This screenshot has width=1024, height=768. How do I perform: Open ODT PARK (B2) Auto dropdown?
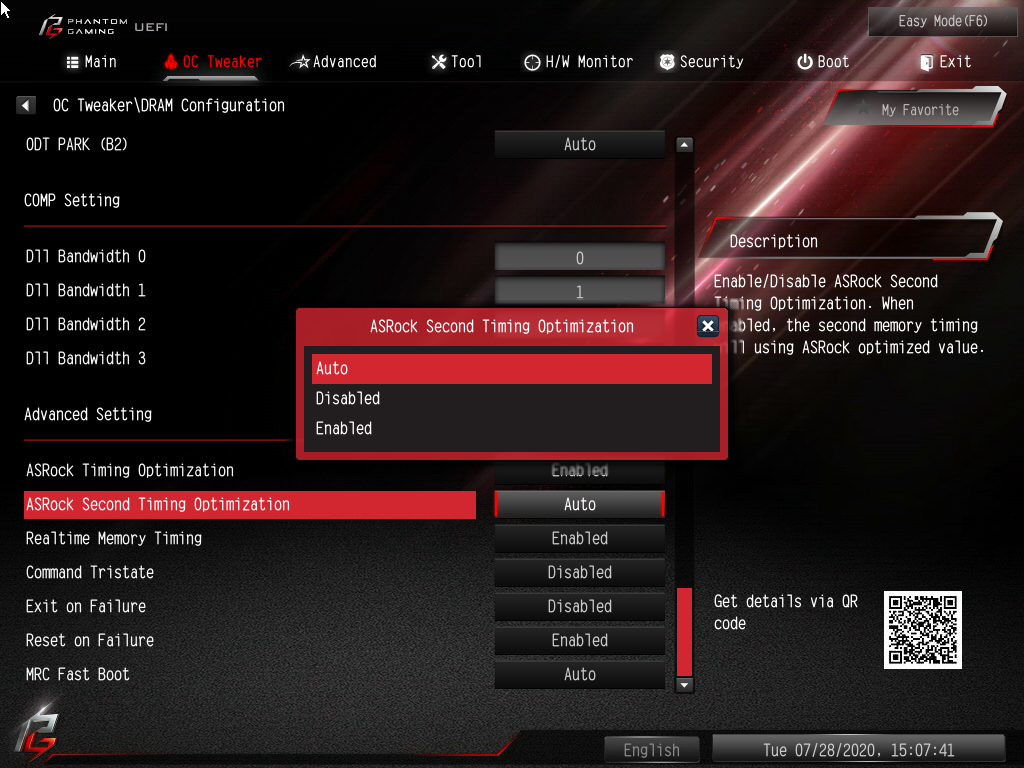pyautogui.click(x=579, y=144)
